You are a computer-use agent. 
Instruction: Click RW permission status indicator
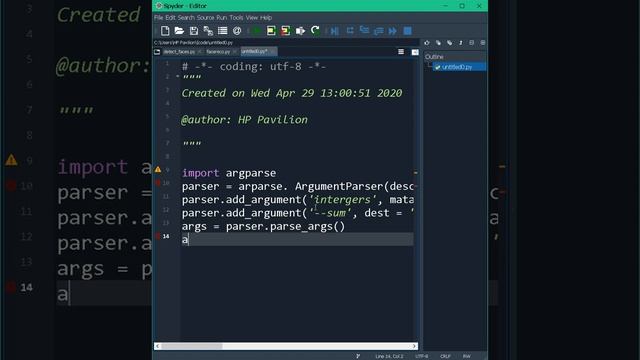click(x=467, y=356)
